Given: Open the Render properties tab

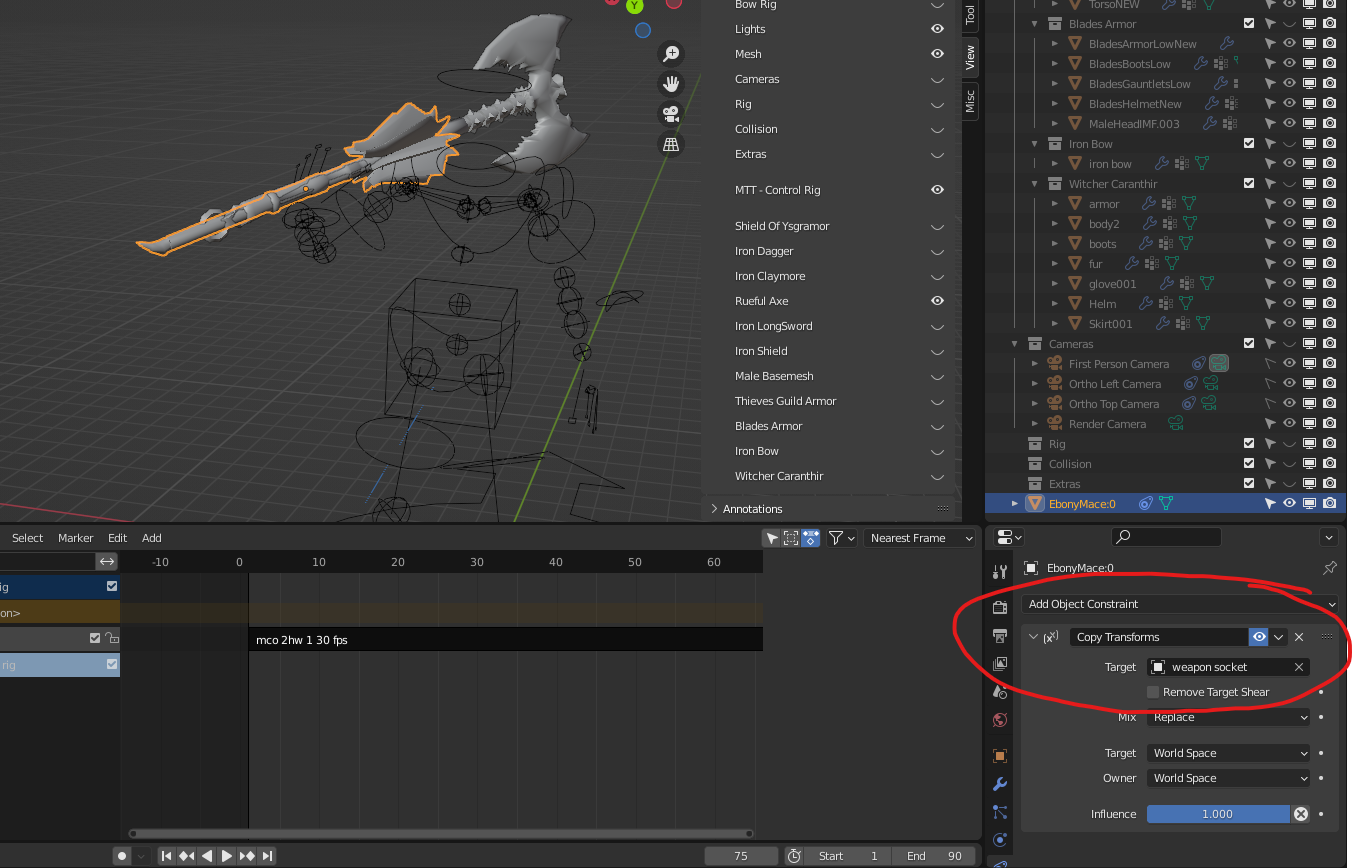Looking at the screenshot, I should [x=999, y=607].
